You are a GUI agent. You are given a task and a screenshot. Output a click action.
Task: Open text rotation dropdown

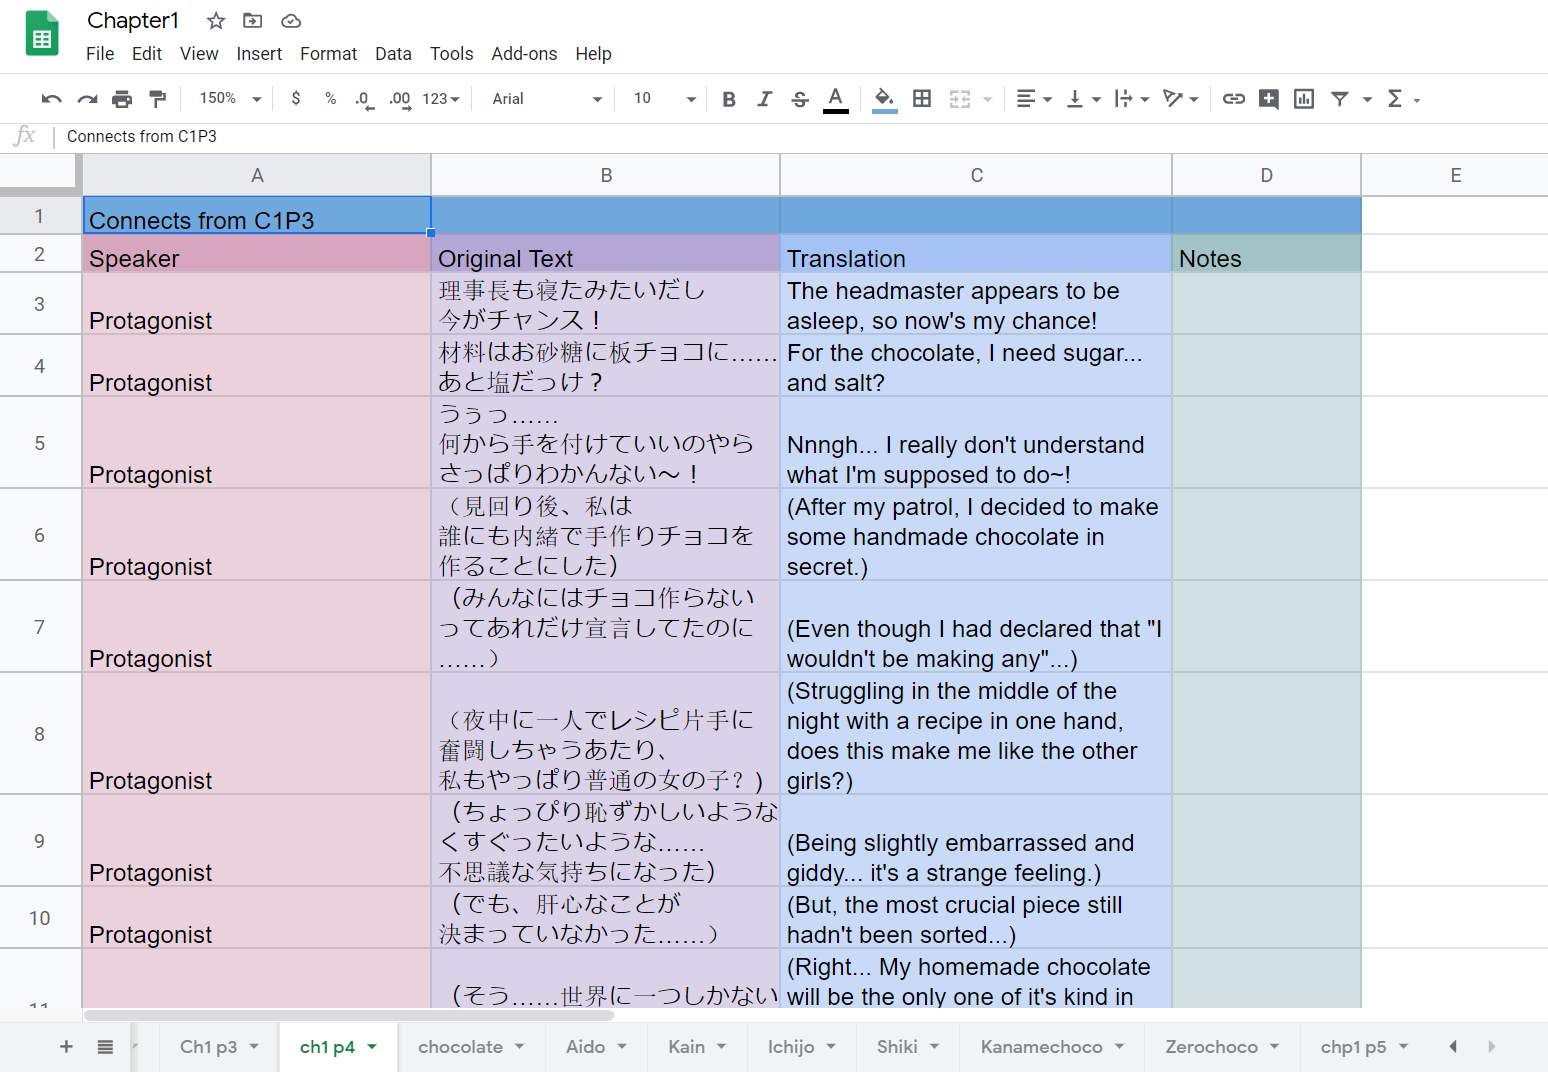[1180, 99]
